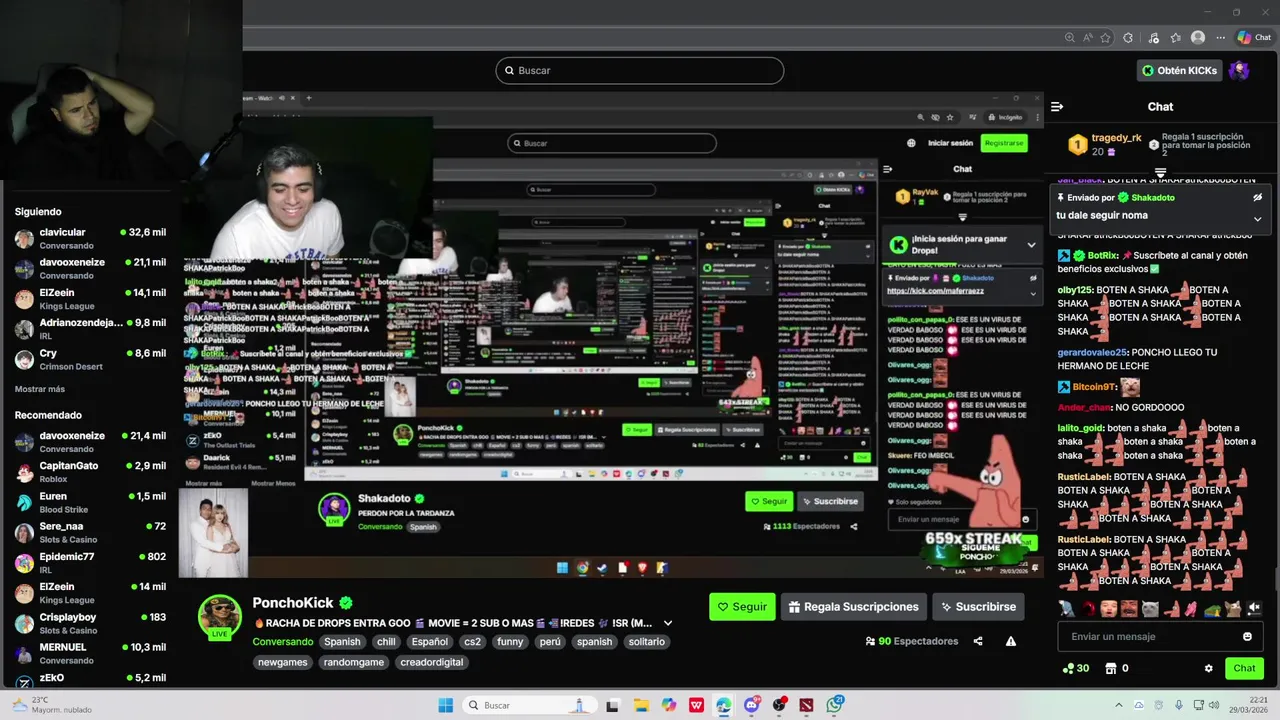This screenshot has height=720, width=1280.
Task: View channel points balance 30
Action: tap(1076, 668)
